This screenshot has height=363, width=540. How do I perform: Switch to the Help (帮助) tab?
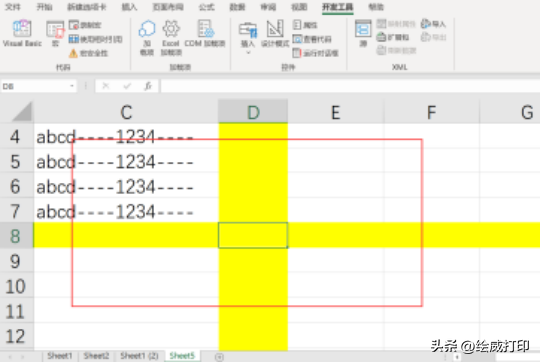click(x=376, y=7)
